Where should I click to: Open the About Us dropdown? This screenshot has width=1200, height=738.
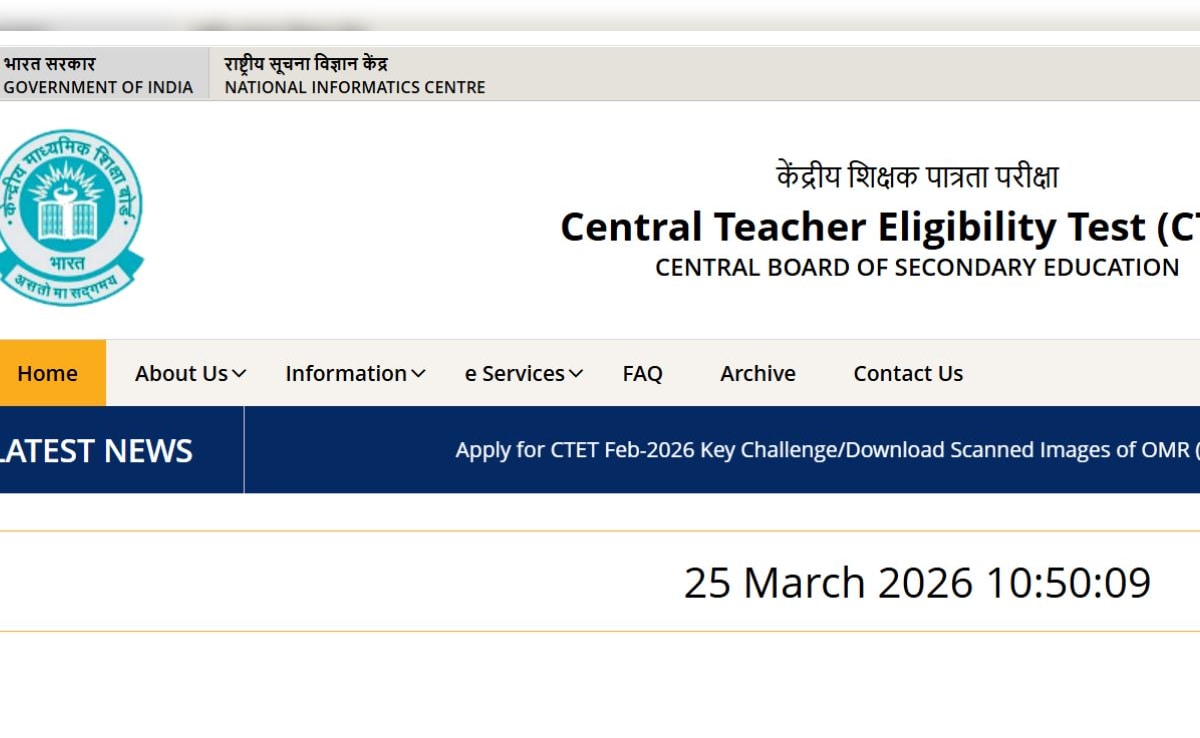(181, 373)
